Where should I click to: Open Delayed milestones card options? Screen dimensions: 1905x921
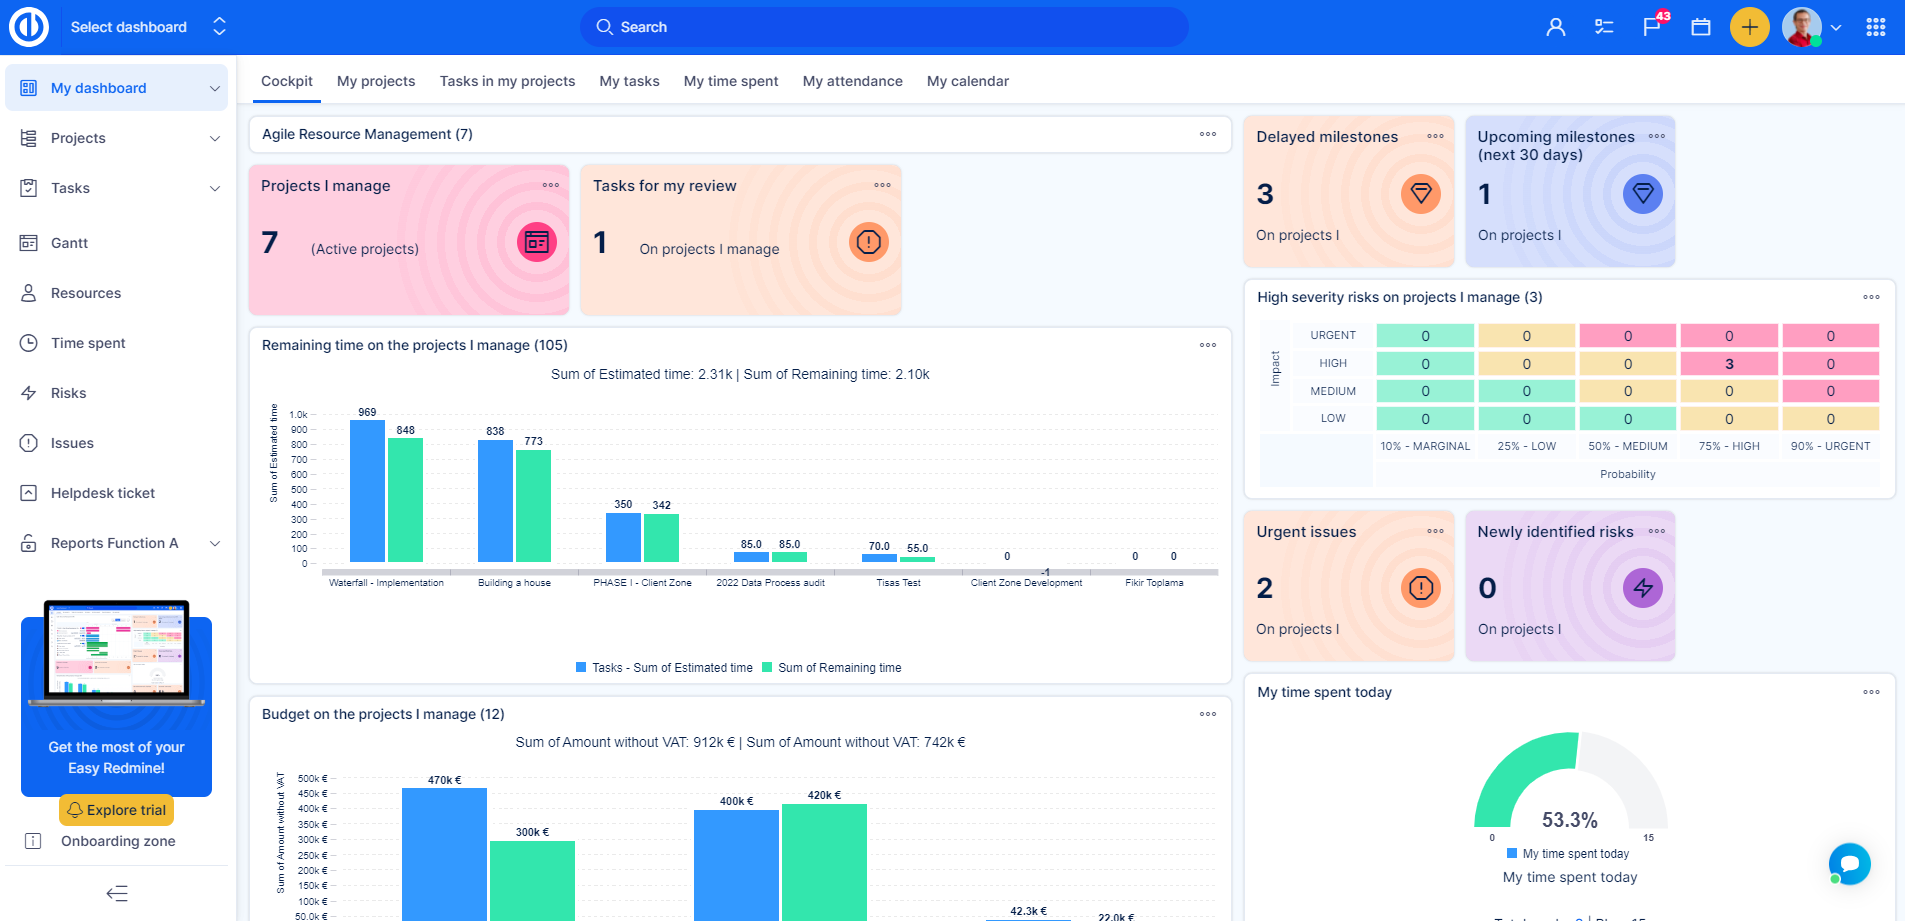pyautogui.click(x=1435, y=136)
